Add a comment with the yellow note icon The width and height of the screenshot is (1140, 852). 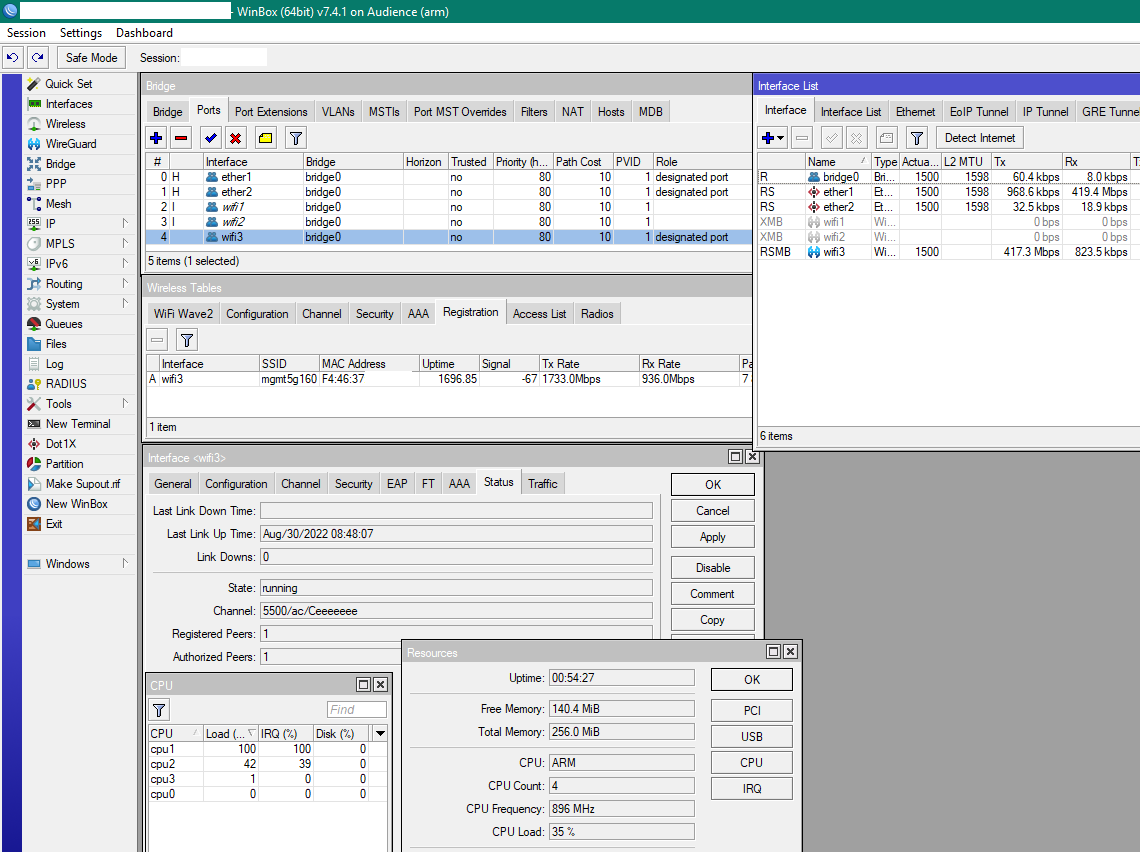[265, 138]
